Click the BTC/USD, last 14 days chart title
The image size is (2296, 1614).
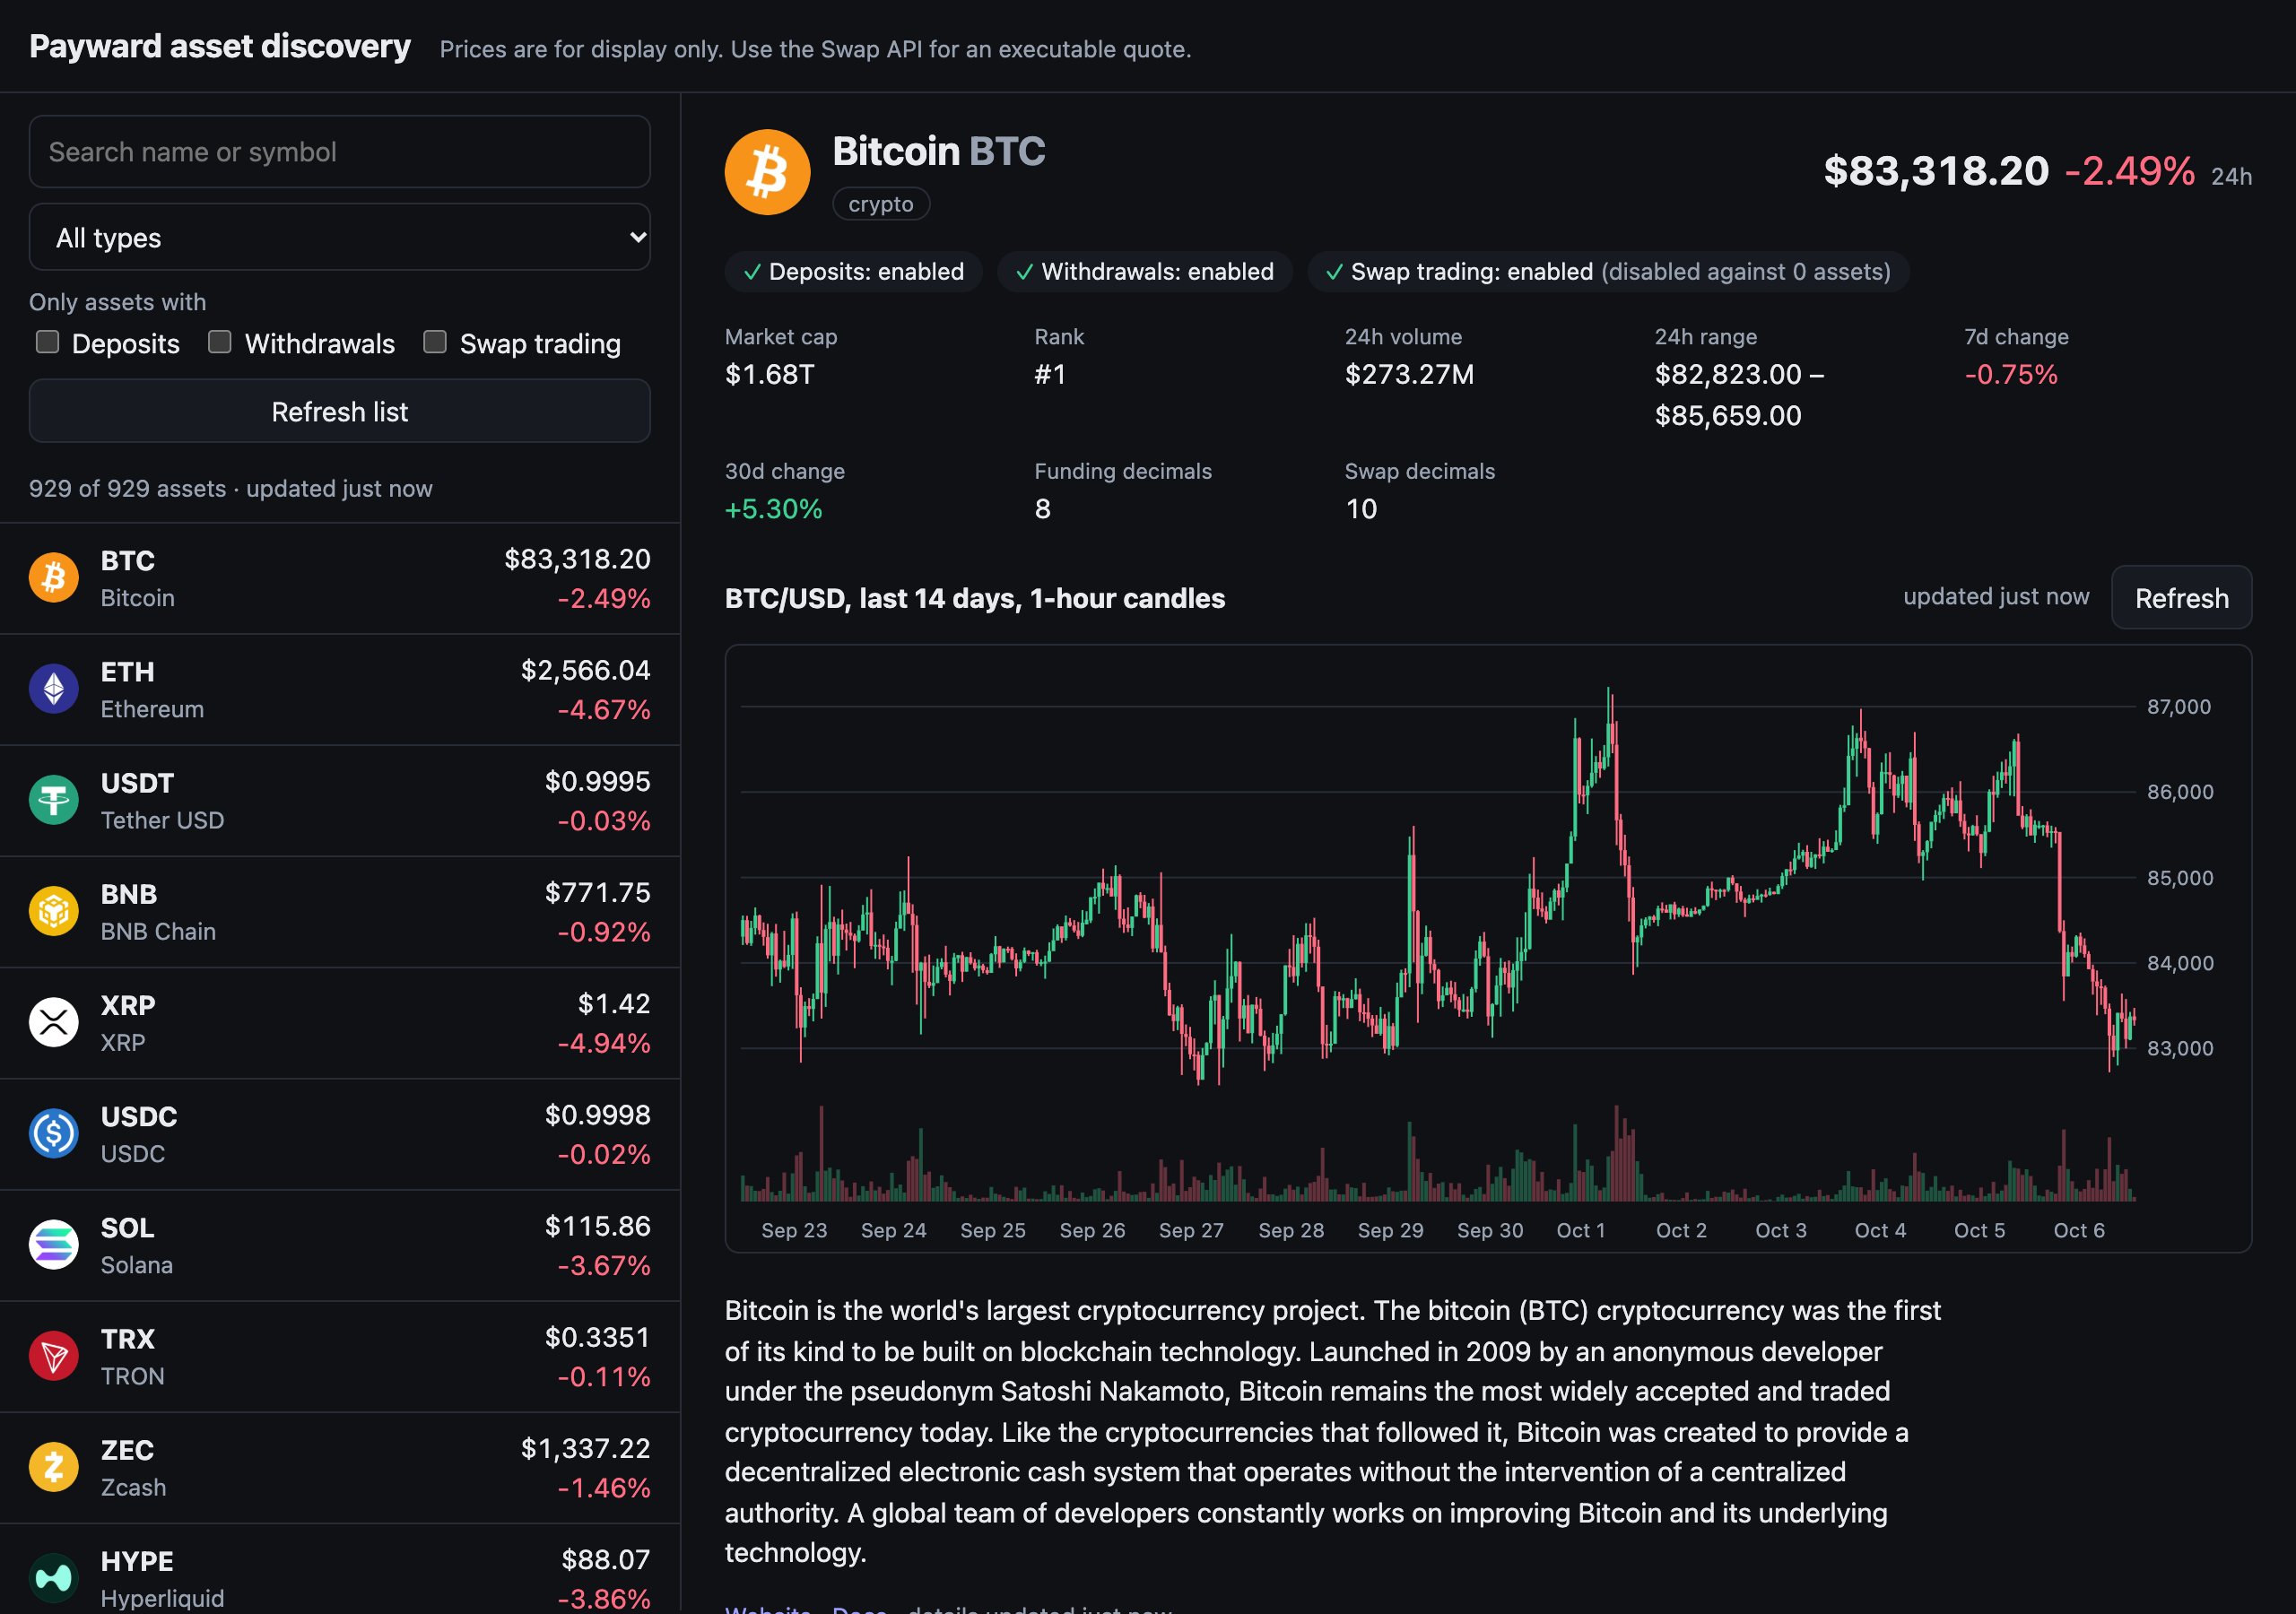click(x=974, y=598)
